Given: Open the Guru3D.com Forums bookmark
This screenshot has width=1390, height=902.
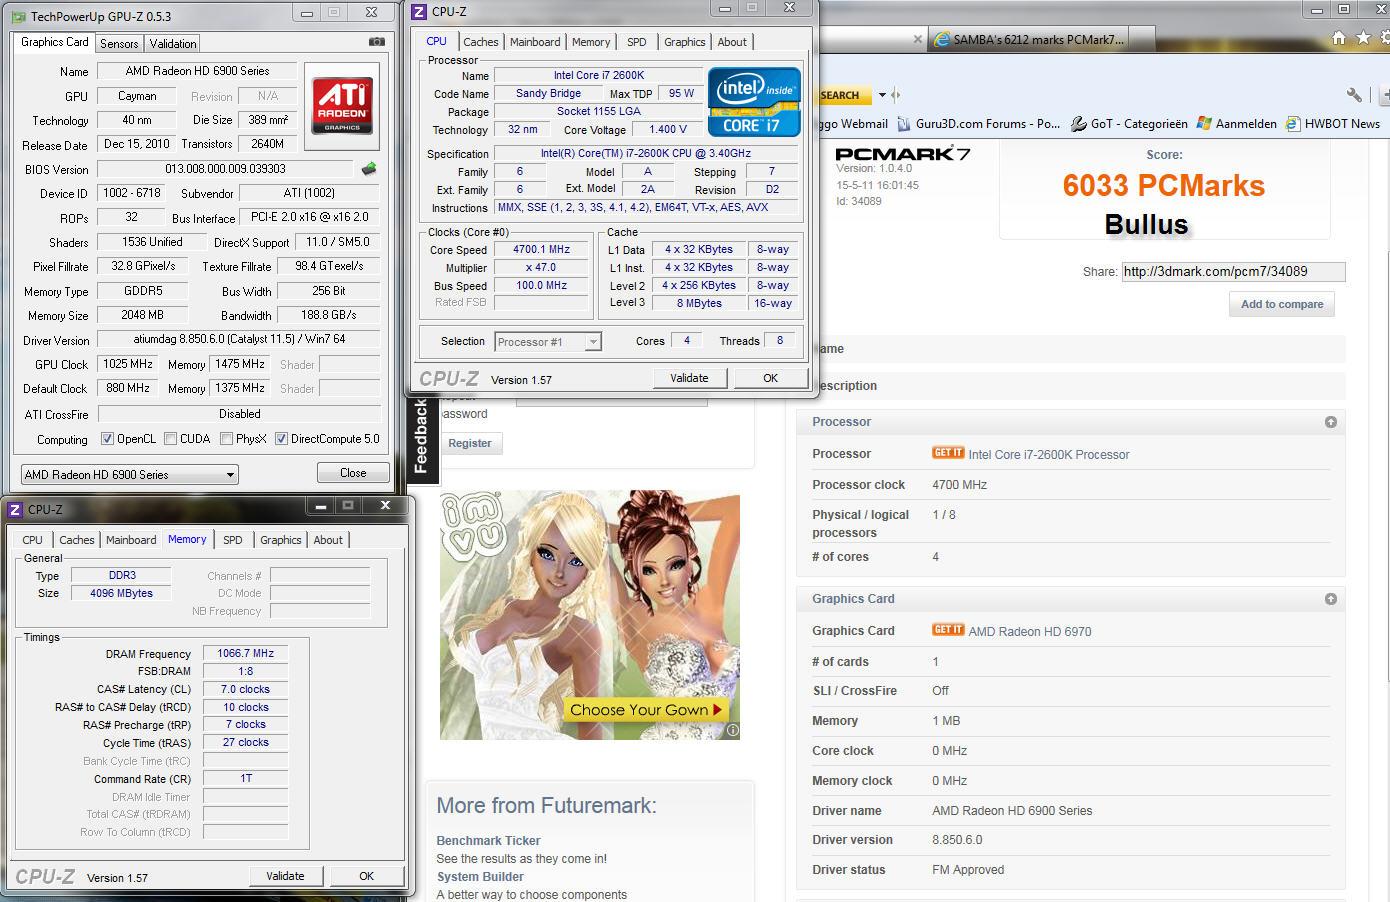Looking at the screenshot, I should click(x=979, y=124).
